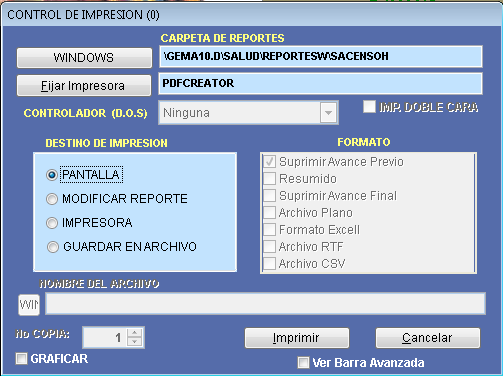The width and height of the screenshot is (503, 376).
Task: Click the CONTROL DE IMPRESION title bar
Action: click(x=252, y=15)
